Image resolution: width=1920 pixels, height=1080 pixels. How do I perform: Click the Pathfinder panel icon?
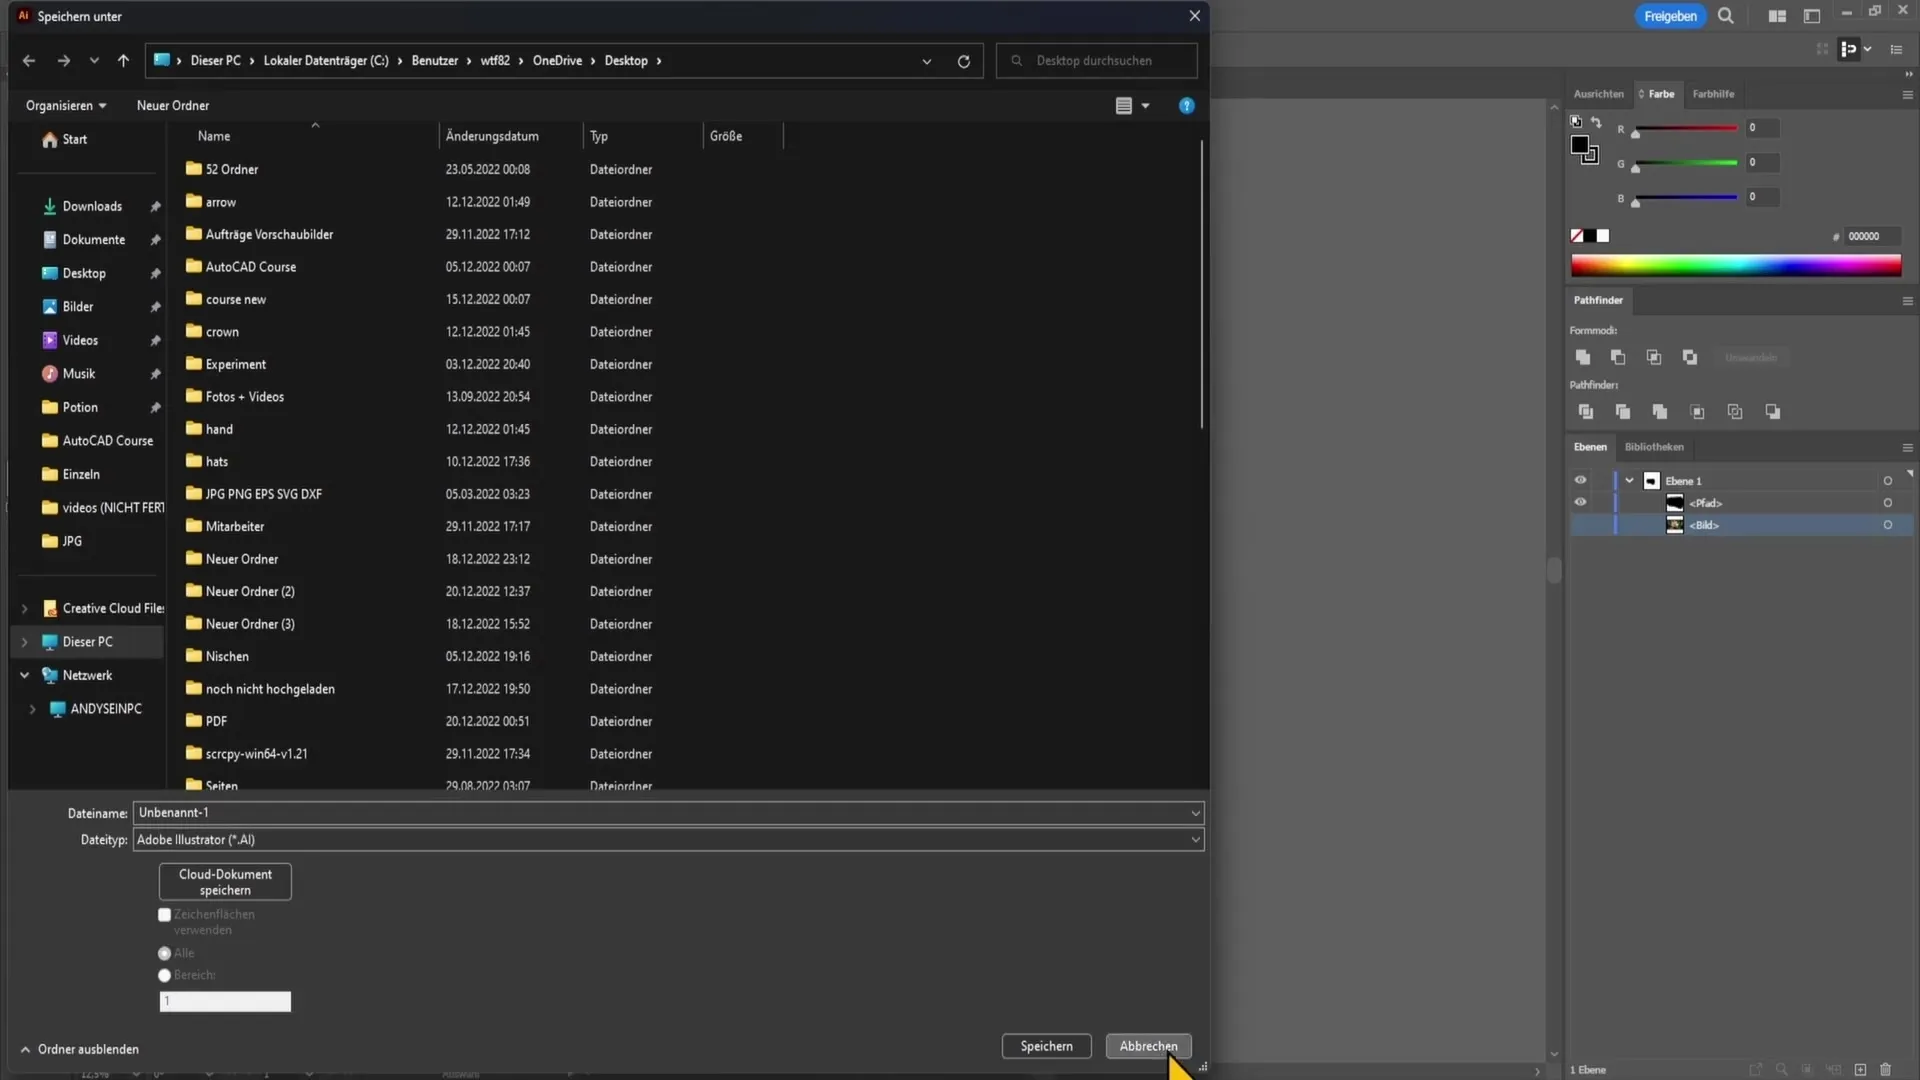[1598, 299]
